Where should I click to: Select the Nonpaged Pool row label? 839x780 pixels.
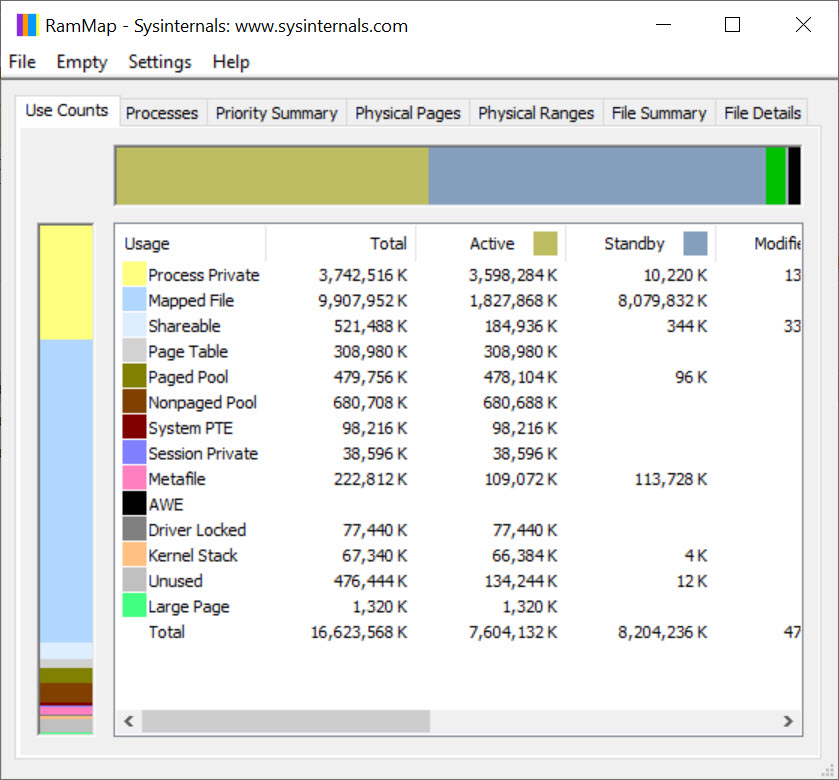203,402
